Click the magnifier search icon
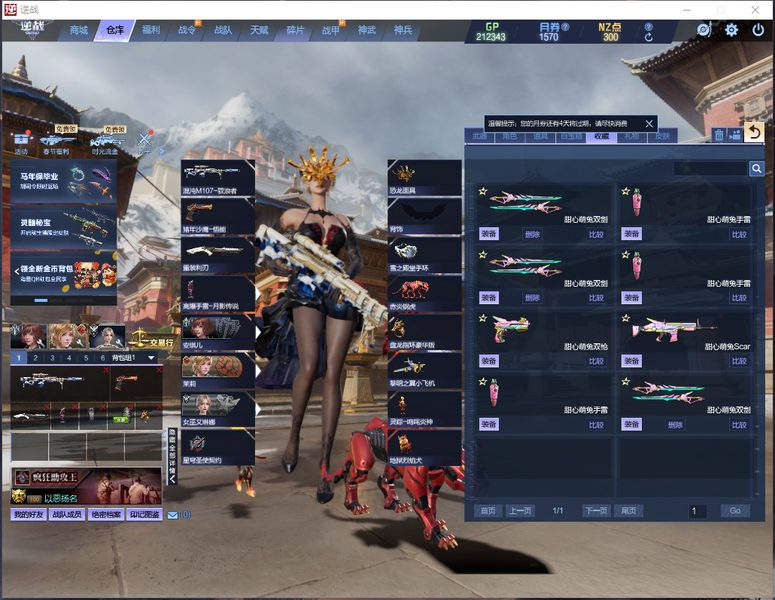This screenshot has width=775, height=600. point(756,169)
